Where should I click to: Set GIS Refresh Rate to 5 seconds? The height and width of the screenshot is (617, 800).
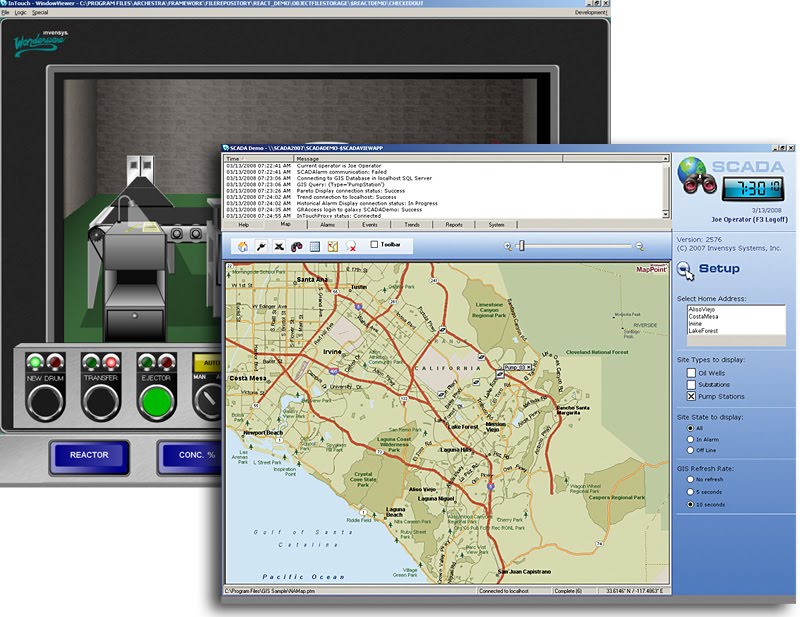(690, 492)
